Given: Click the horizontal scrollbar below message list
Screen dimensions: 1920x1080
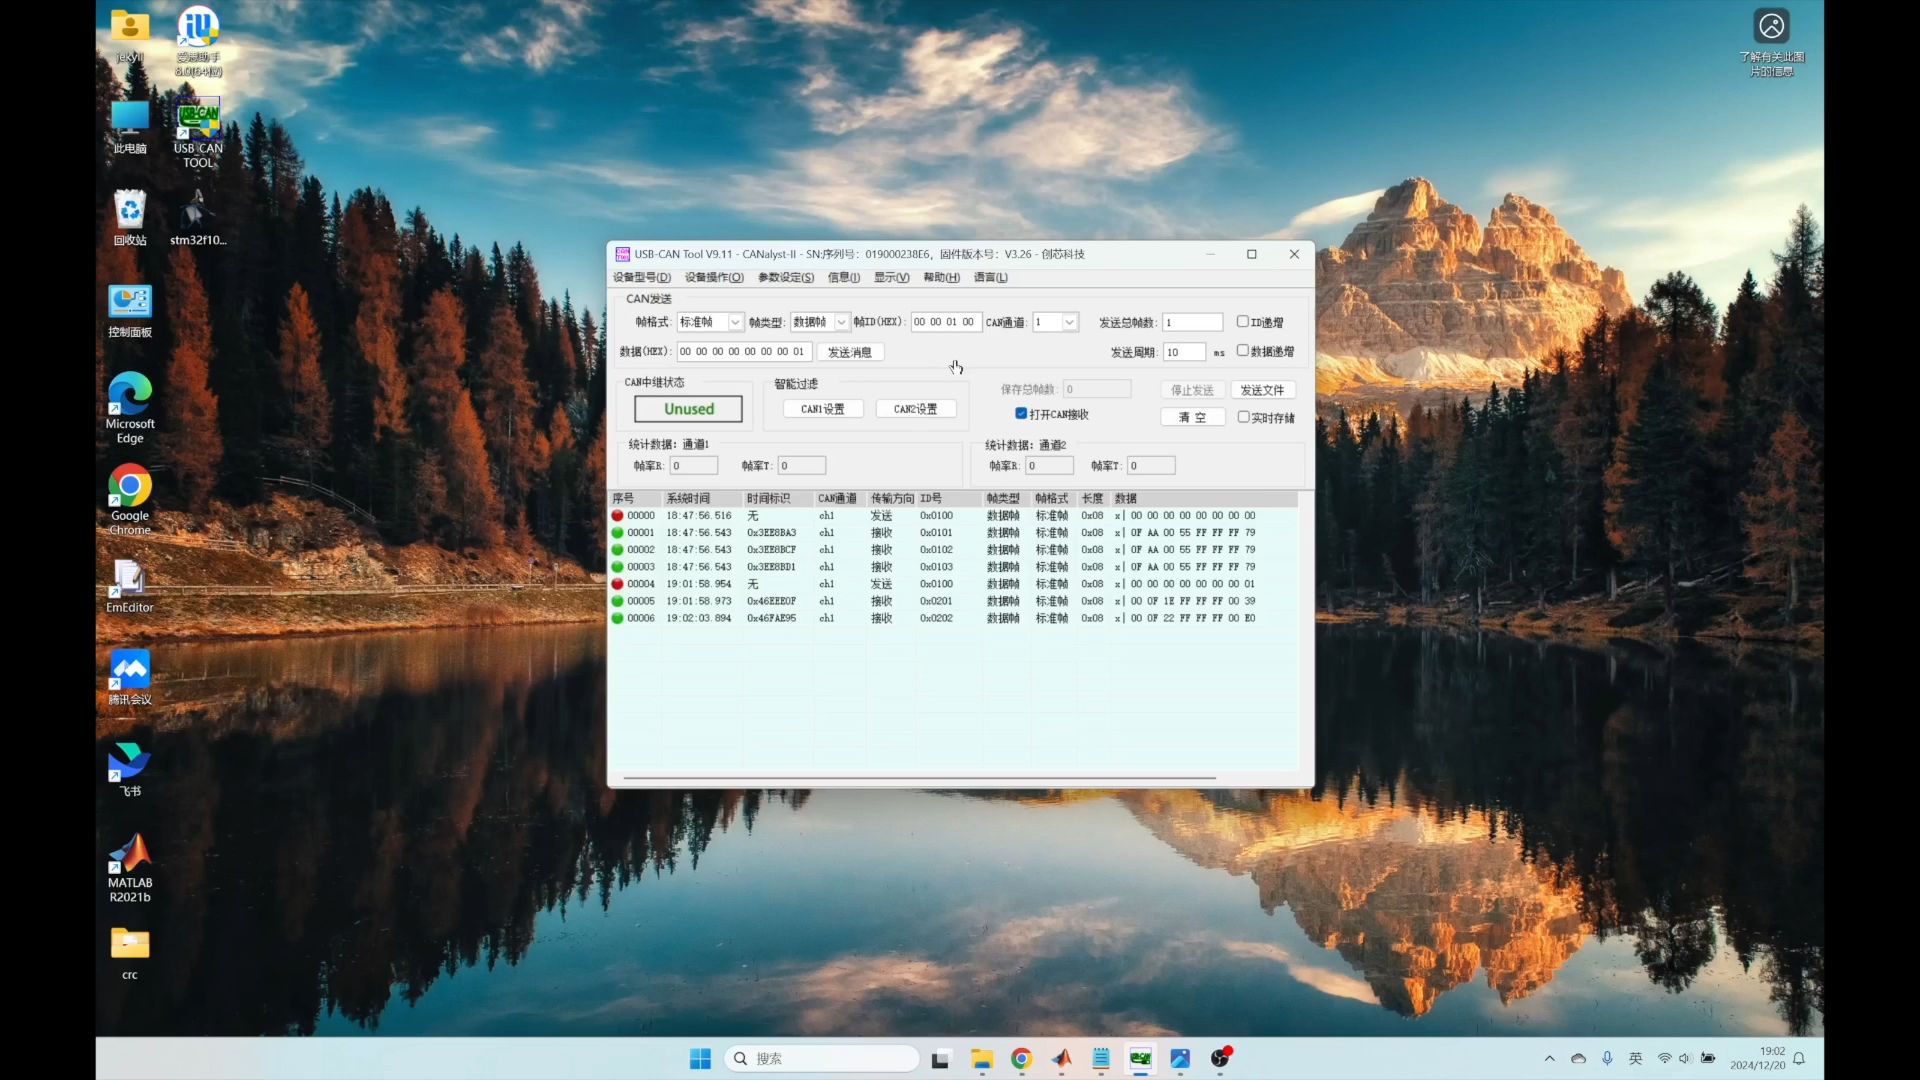Looking at the screenshot, I should point(919,777).
